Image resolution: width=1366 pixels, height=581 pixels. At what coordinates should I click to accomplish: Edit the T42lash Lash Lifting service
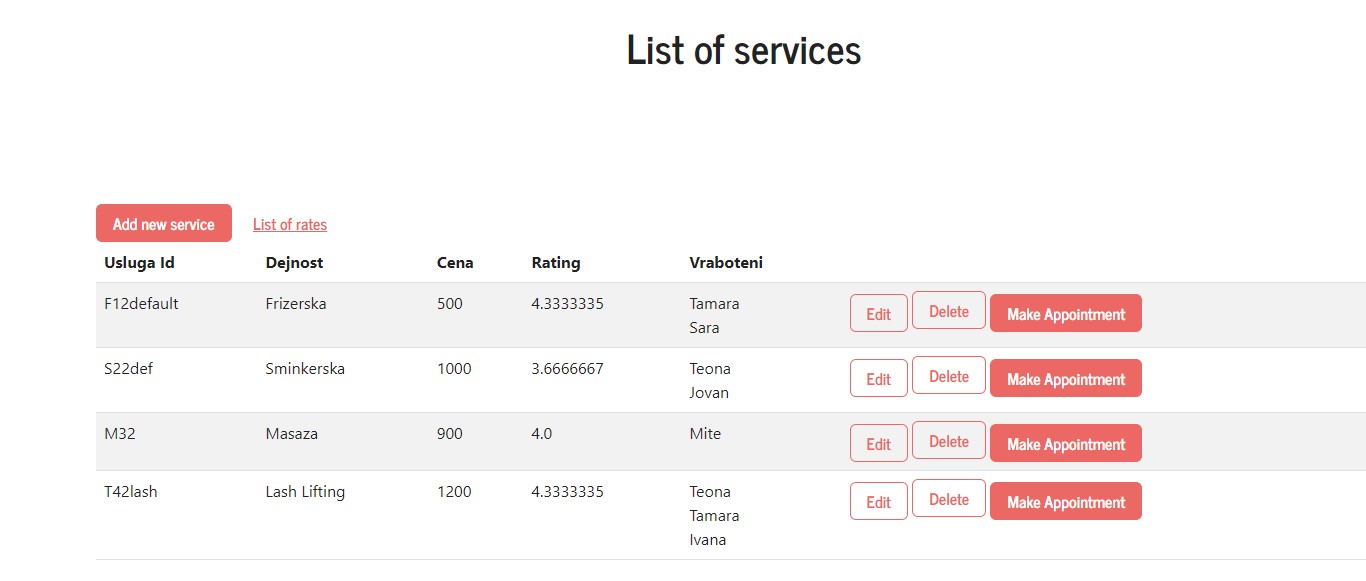point(878,501)
